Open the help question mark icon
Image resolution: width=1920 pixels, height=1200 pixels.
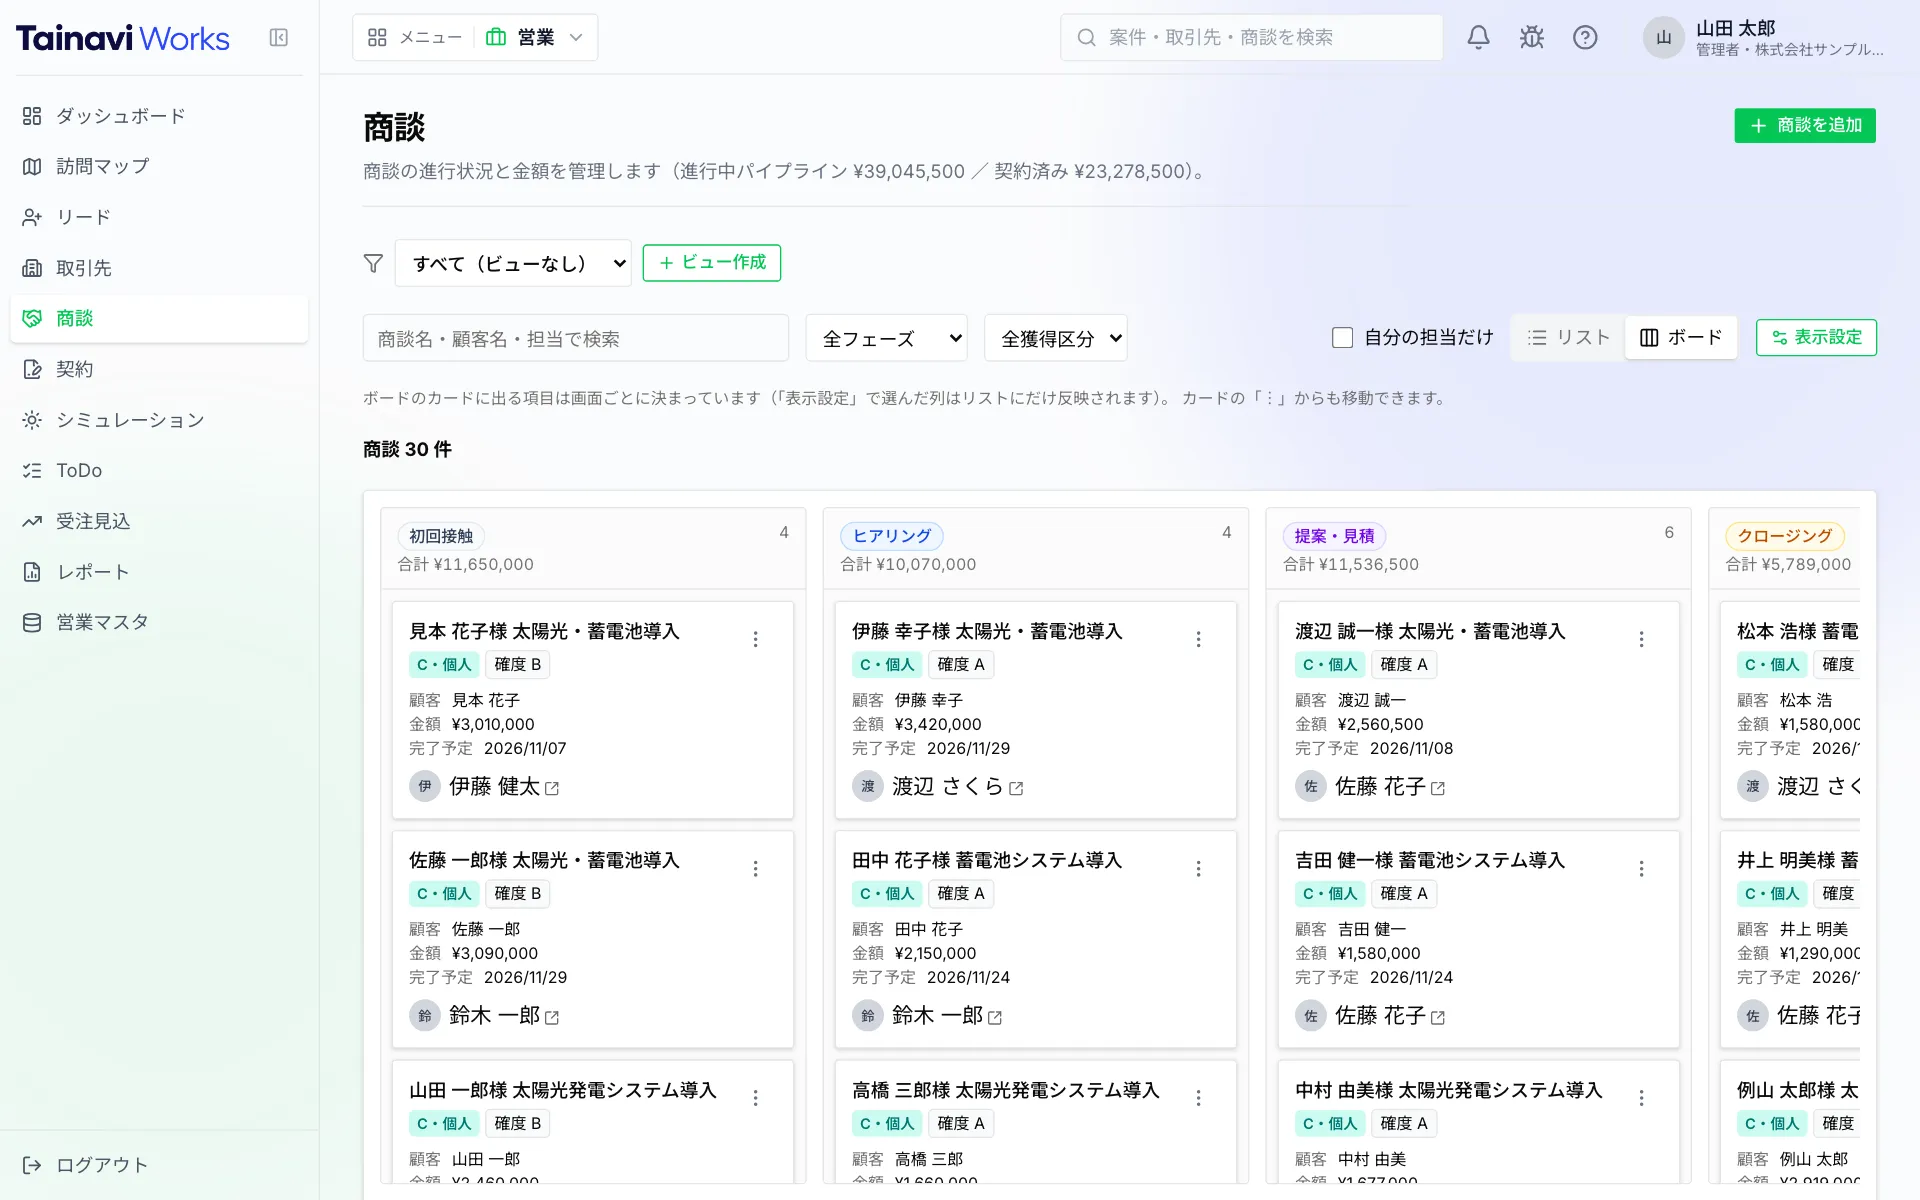(1585, 38)
